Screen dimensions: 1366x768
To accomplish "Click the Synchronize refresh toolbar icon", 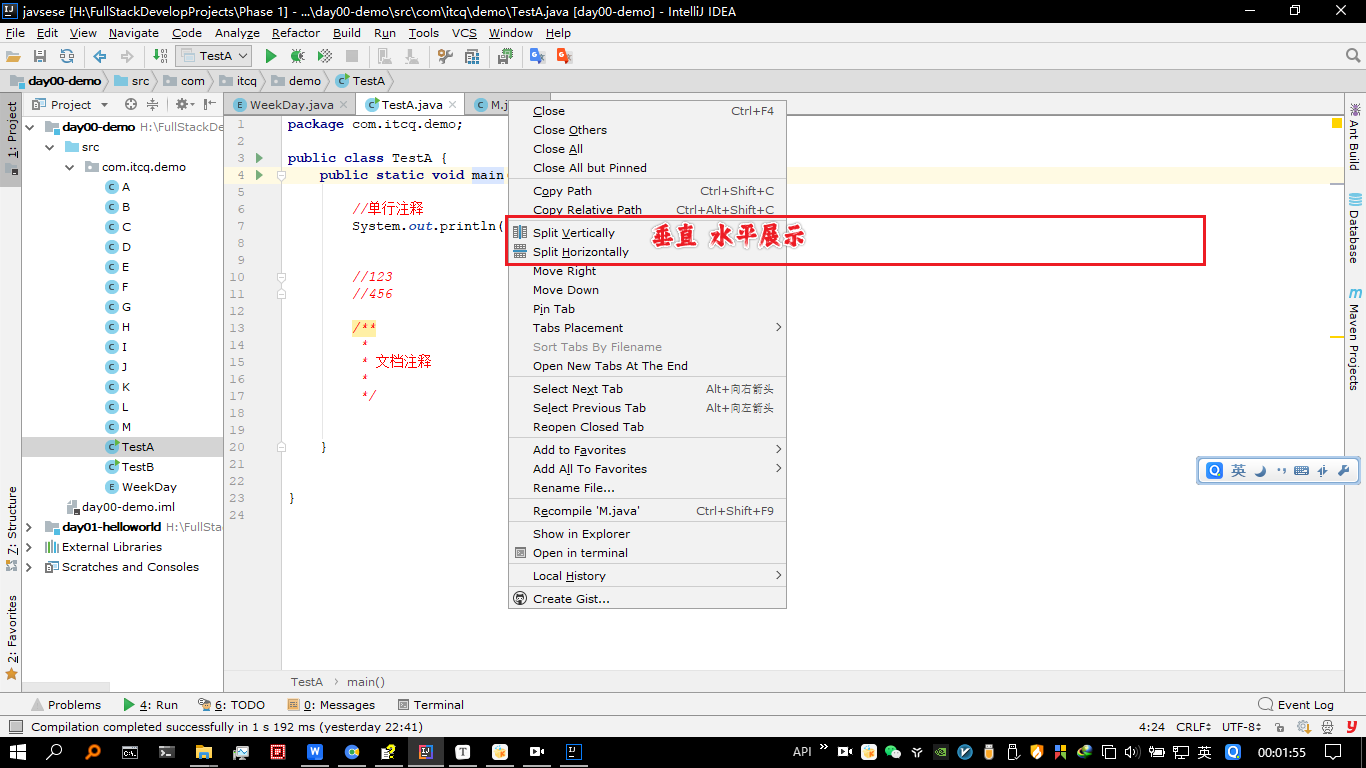I will (67, 56).
